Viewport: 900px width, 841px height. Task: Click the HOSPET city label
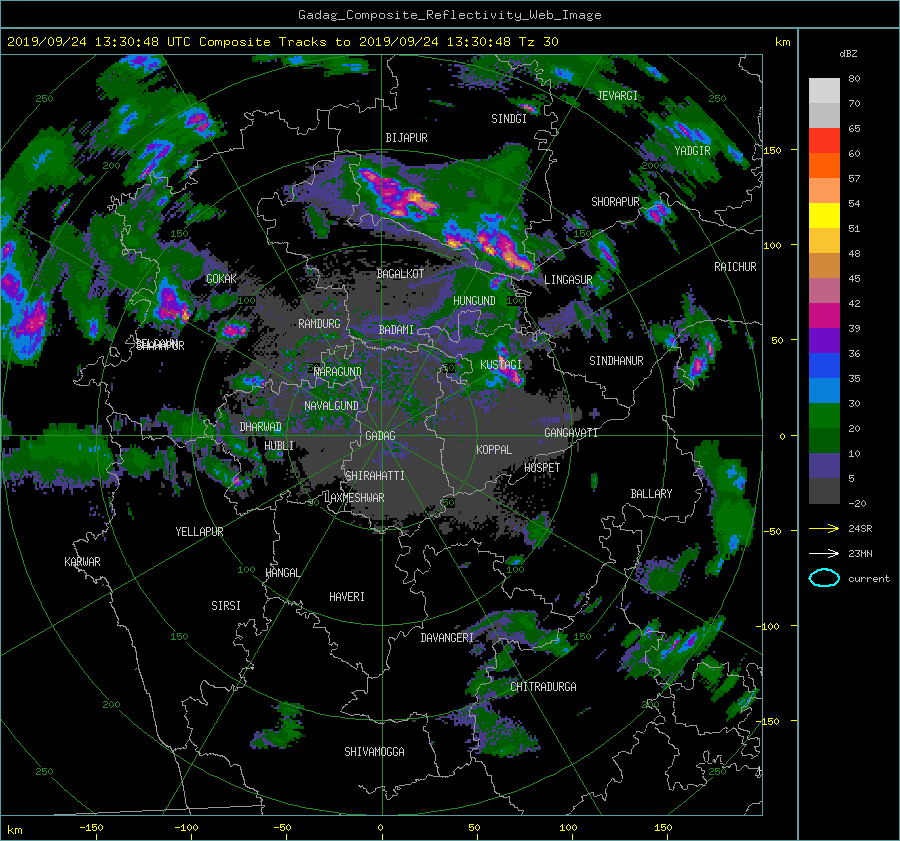click(542, 468)
